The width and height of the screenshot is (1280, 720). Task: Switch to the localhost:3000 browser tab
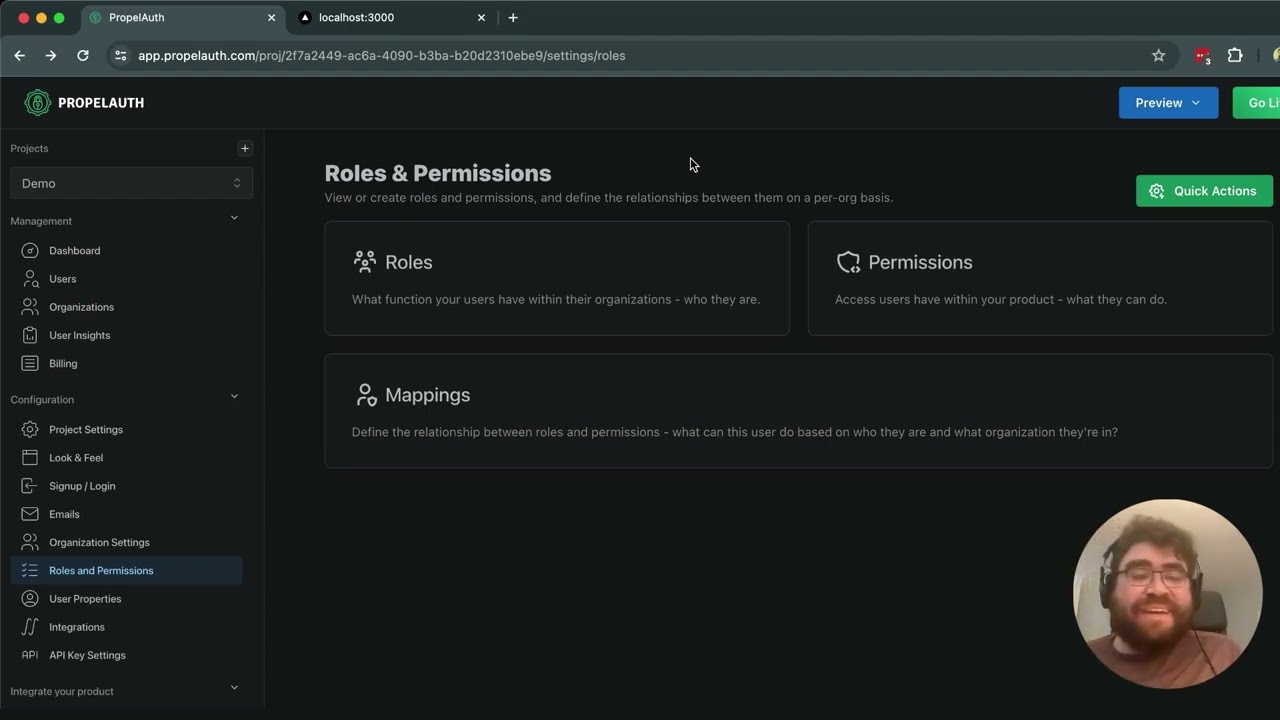[392, 18]
